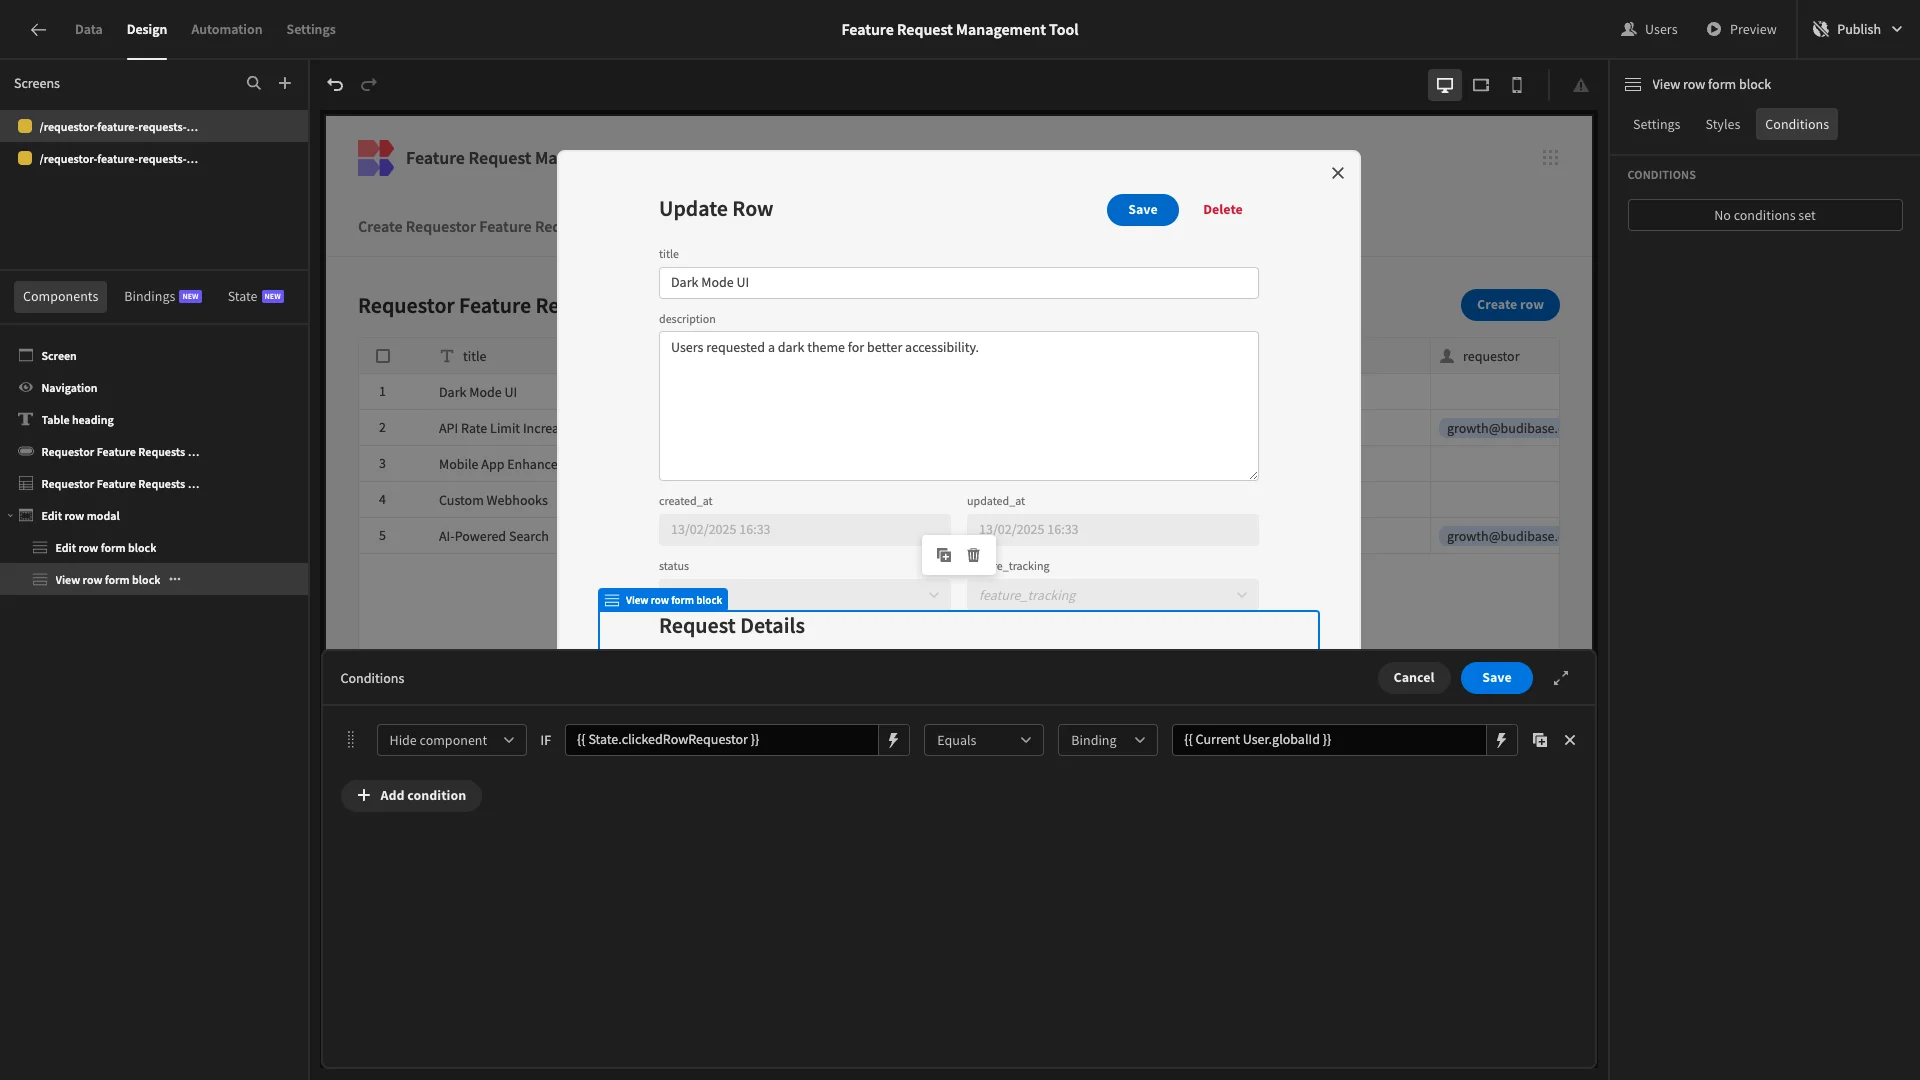This screenshot has width=1920, height=1080.
Task: Open binding drawer for Current User.globalId field
Action: 1501,740
